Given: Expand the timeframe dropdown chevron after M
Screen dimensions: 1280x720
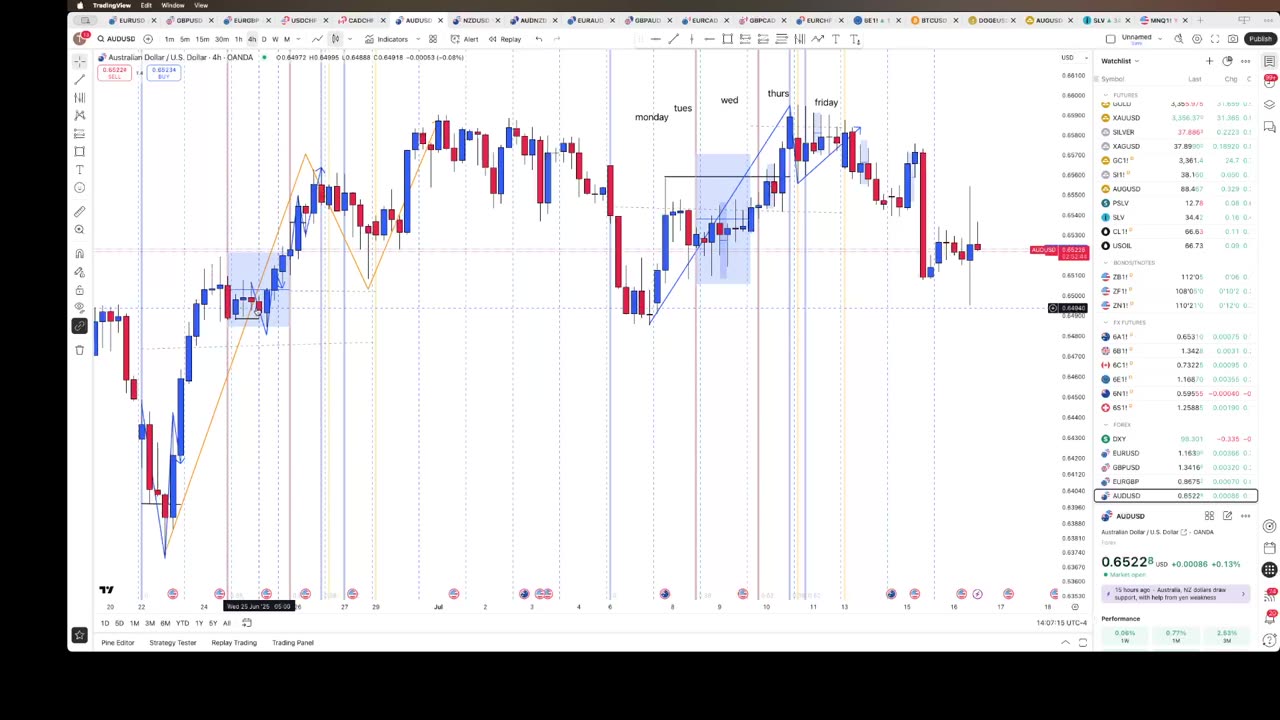Looking at the screenshot, I should point(298,39).
